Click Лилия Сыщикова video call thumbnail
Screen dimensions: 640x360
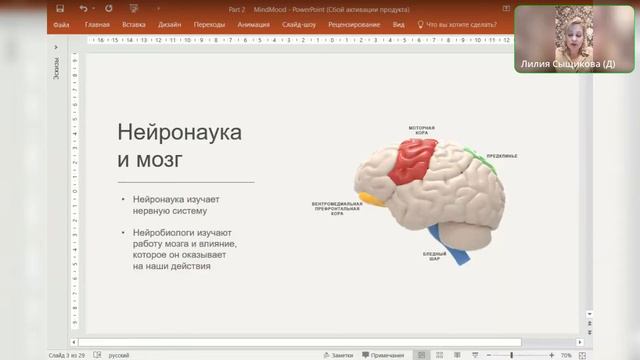point(575,39)
